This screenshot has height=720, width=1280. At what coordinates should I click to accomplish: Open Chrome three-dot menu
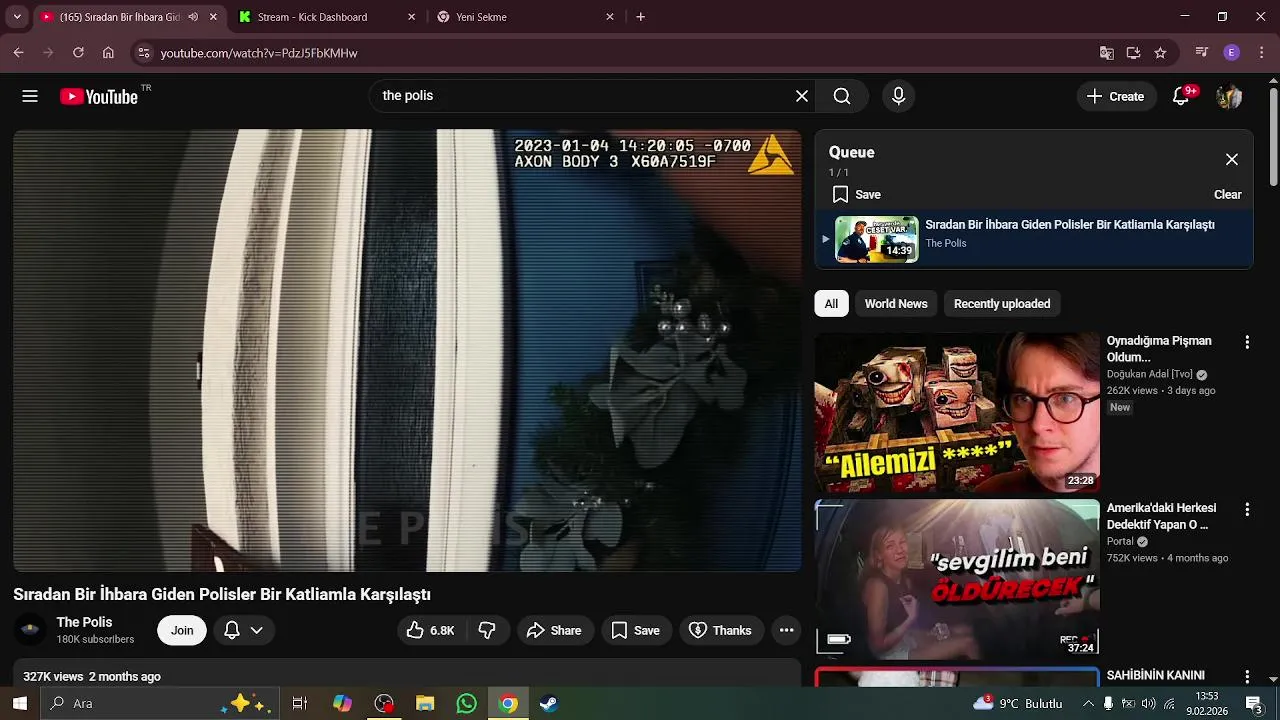[1261, 53]
